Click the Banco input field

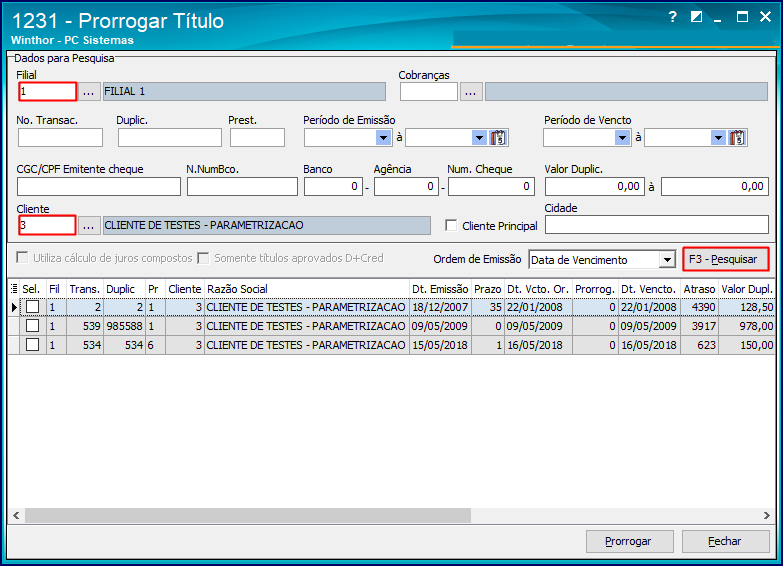pyautogui.click(x=334, y=187)
